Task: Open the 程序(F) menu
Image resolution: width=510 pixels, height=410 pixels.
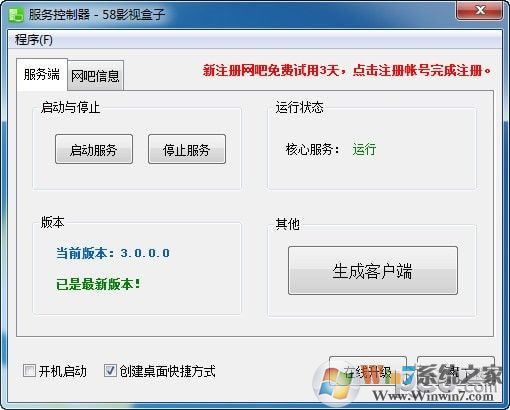Action: [x=34, y=40]
